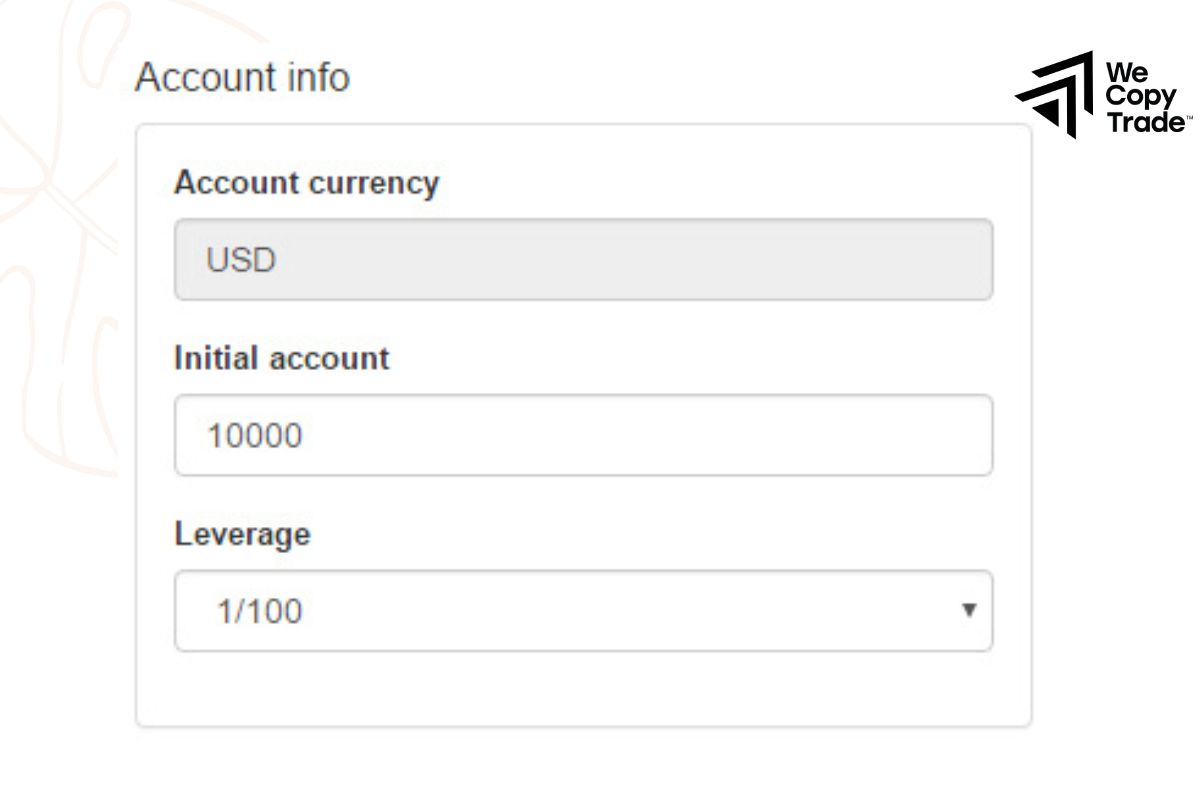Click the greyed-out Account currency field

[x=583, y=260]
